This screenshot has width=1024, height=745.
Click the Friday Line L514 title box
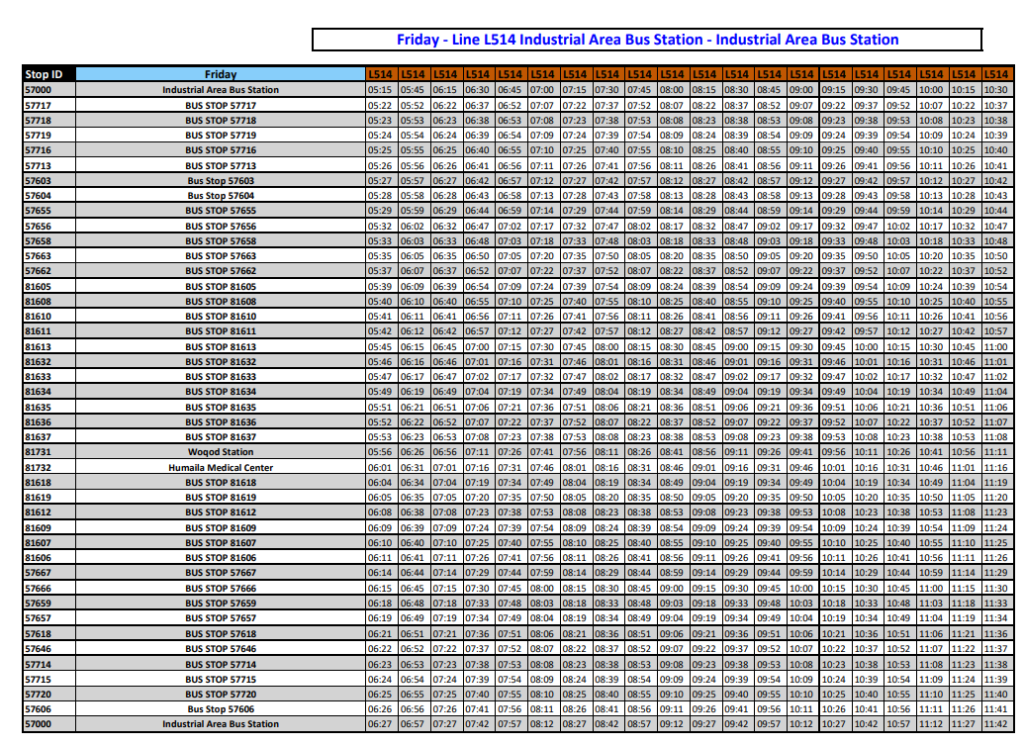pos(647,40)
